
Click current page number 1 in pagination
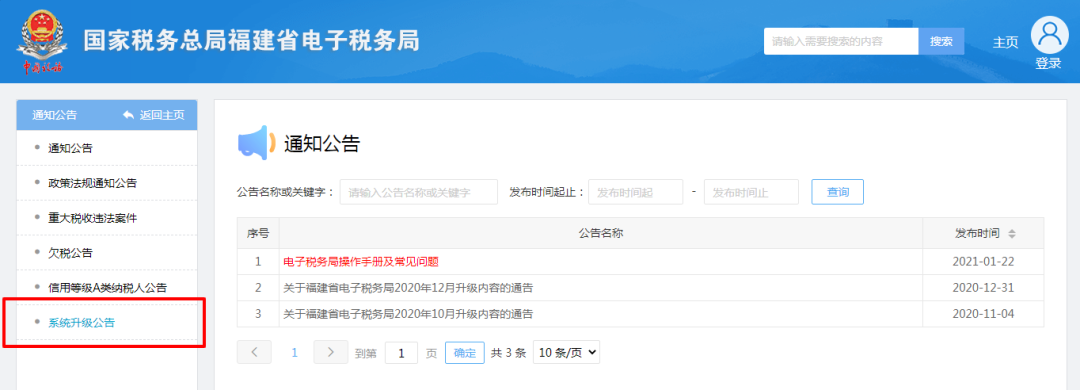(294, 352)
